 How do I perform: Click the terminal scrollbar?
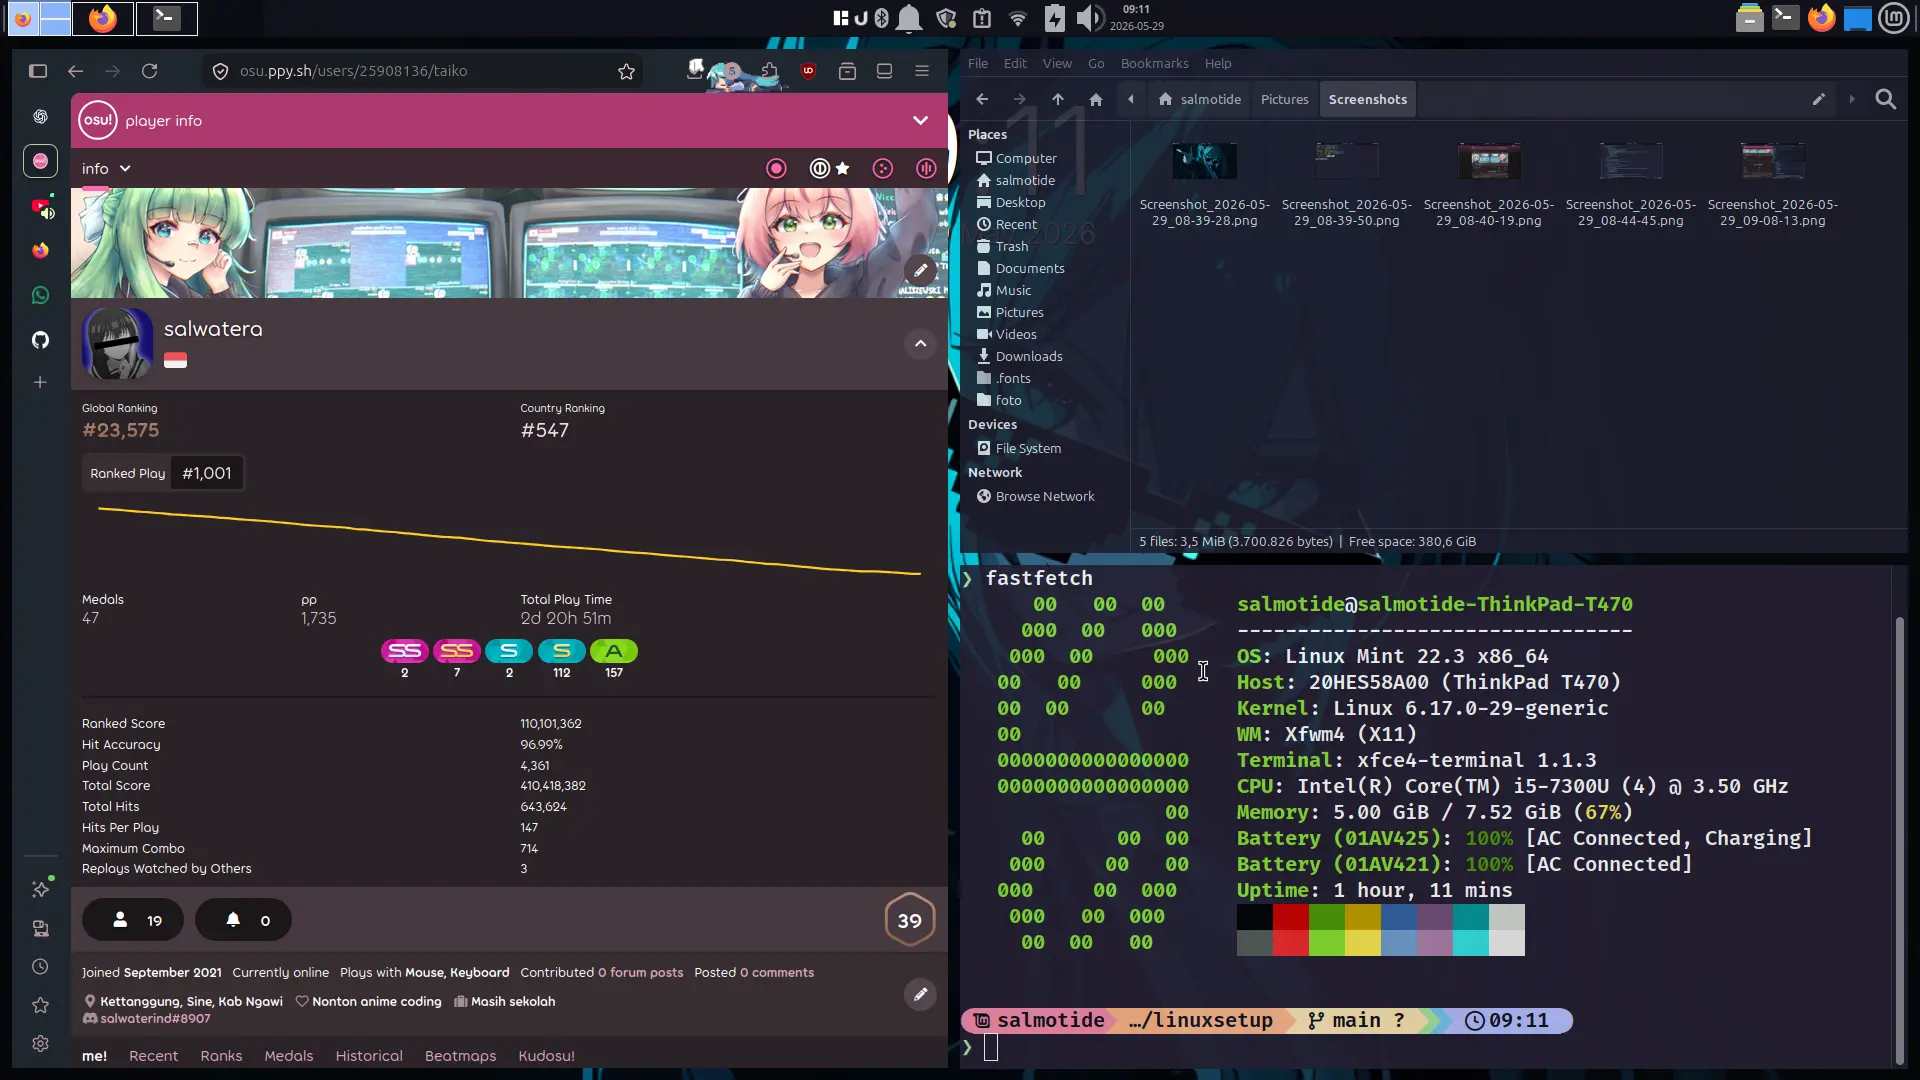click(x=1899, y=839)
